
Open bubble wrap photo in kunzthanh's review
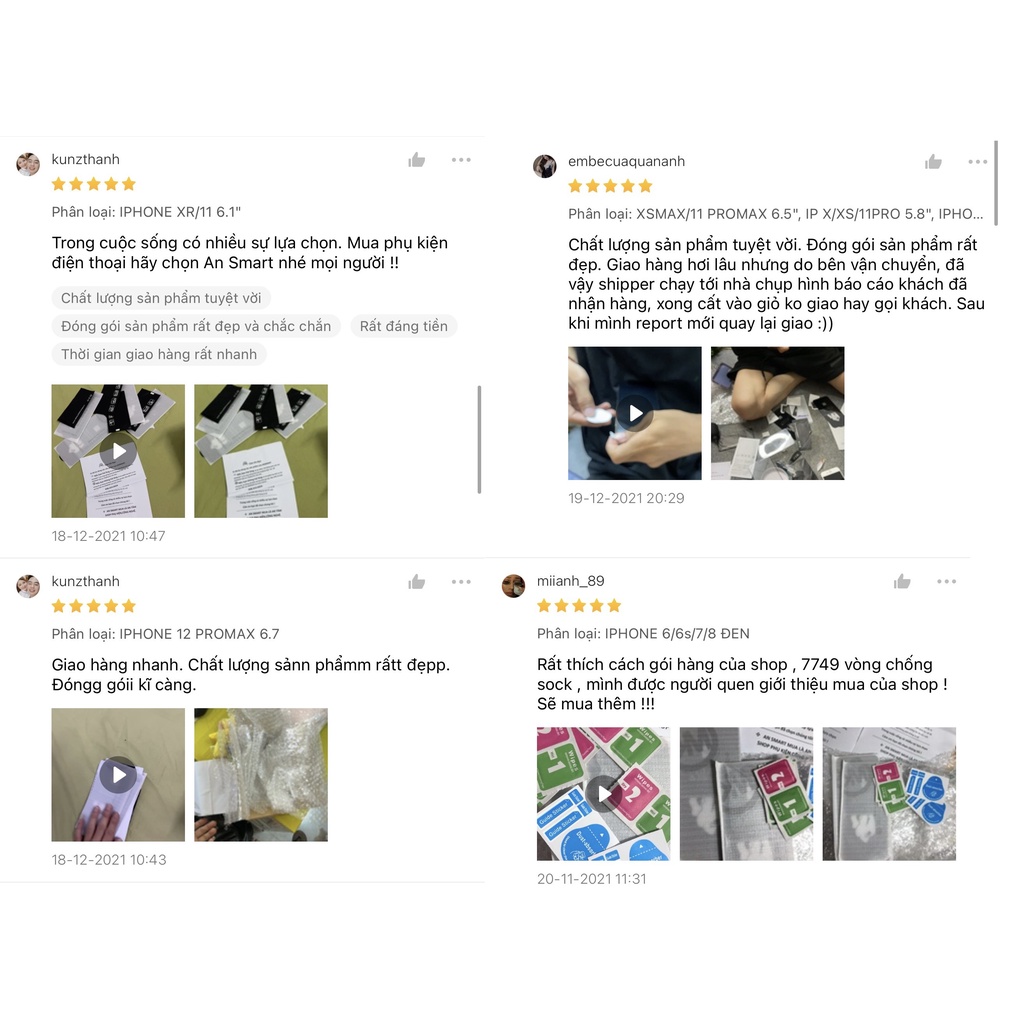261,775
